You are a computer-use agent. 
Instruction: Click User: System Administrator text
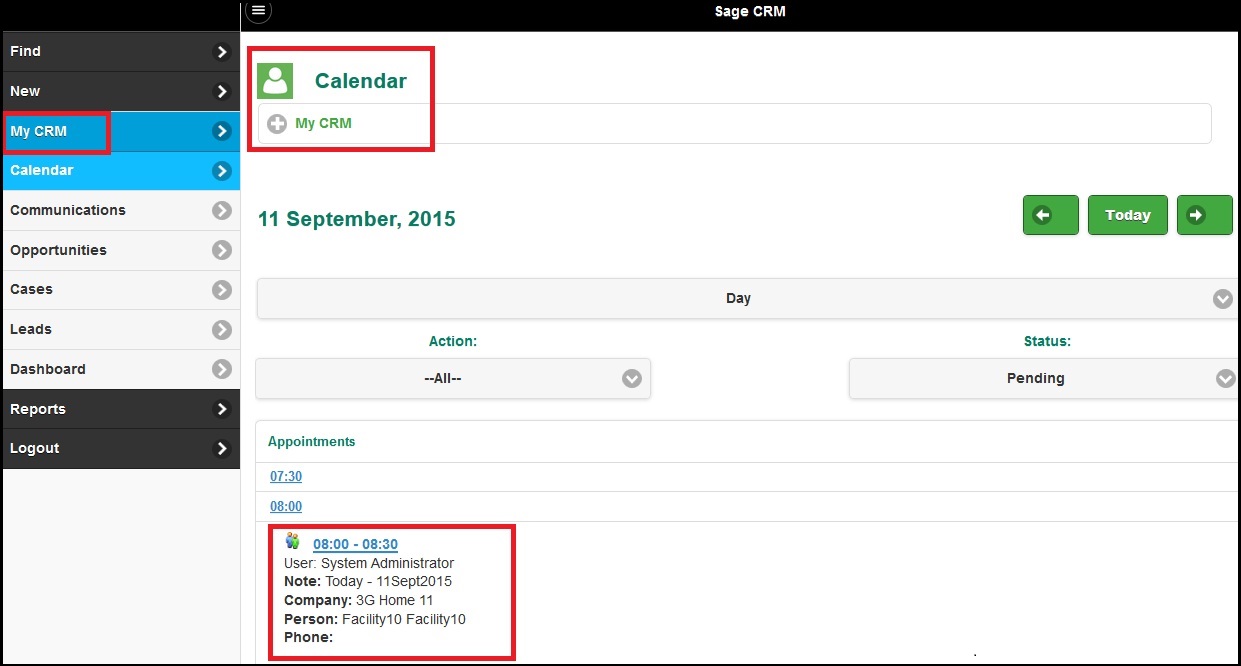tap(369, 563)
